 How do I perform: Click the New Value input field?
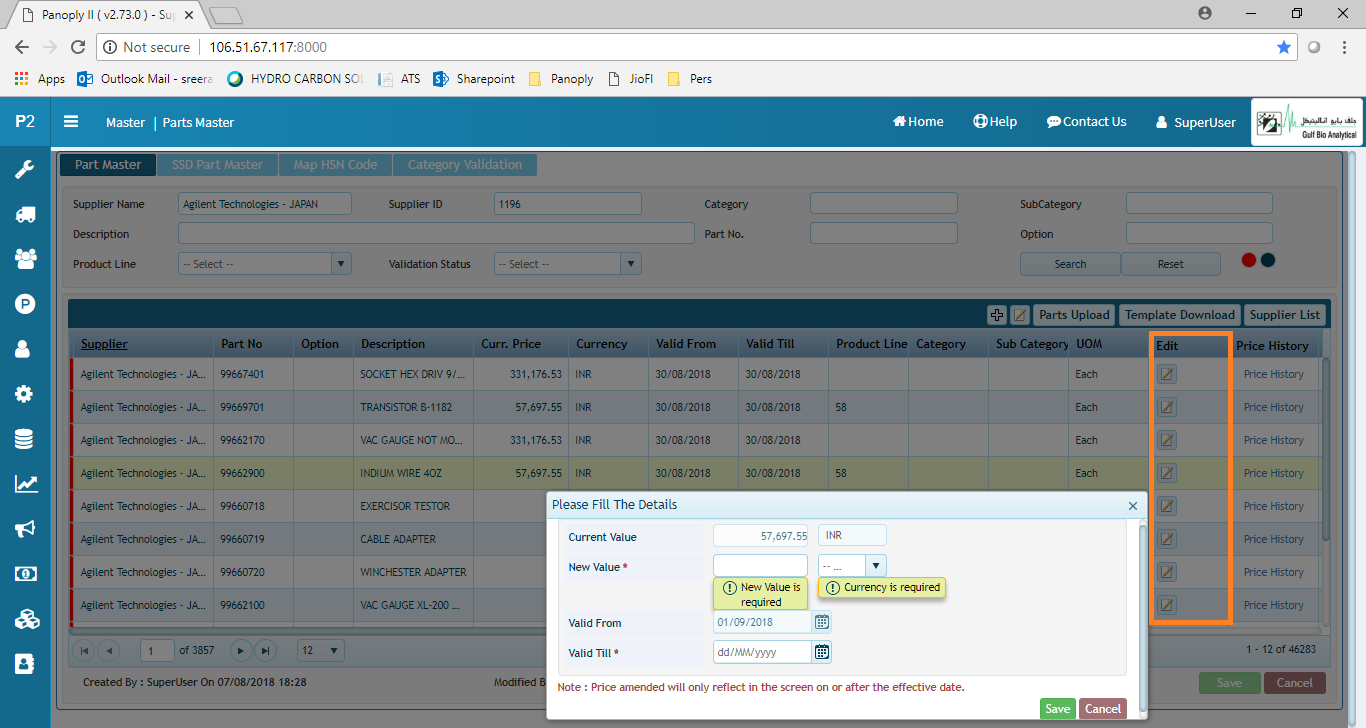[x=760, y=566]
